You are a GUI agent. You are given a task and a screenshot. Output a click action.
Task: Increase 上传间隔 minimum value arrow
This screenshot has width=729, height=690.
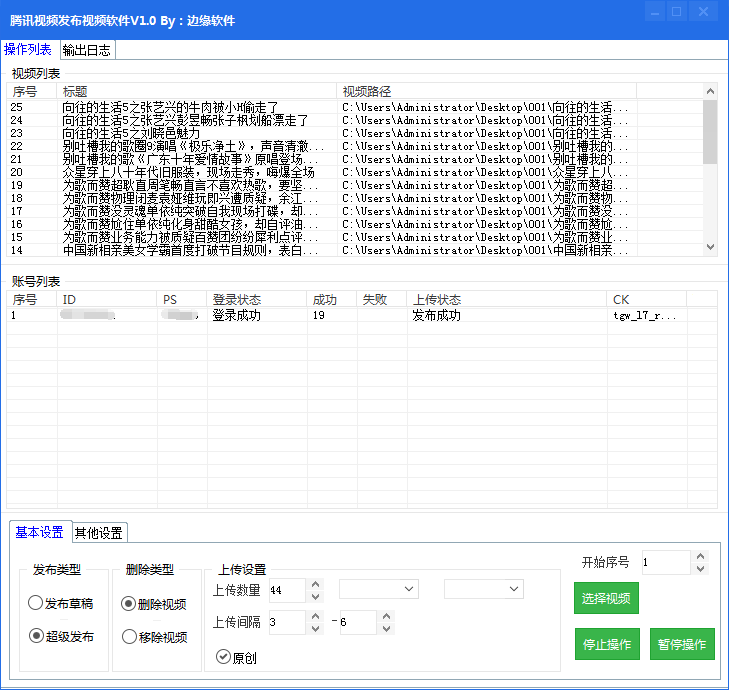tap(315, 616)
